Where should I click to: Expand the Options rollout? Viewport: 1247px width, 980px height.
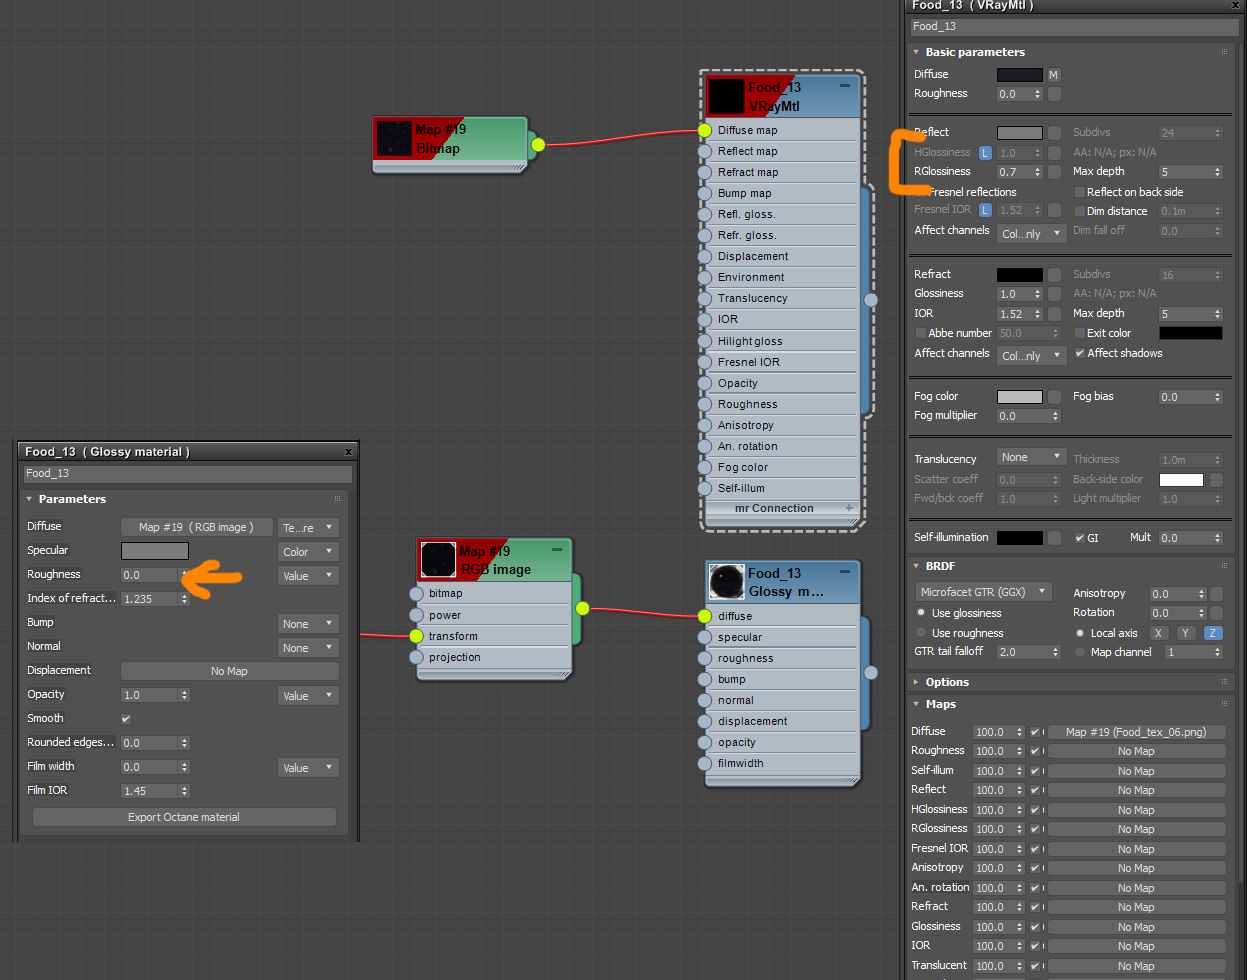917,682
